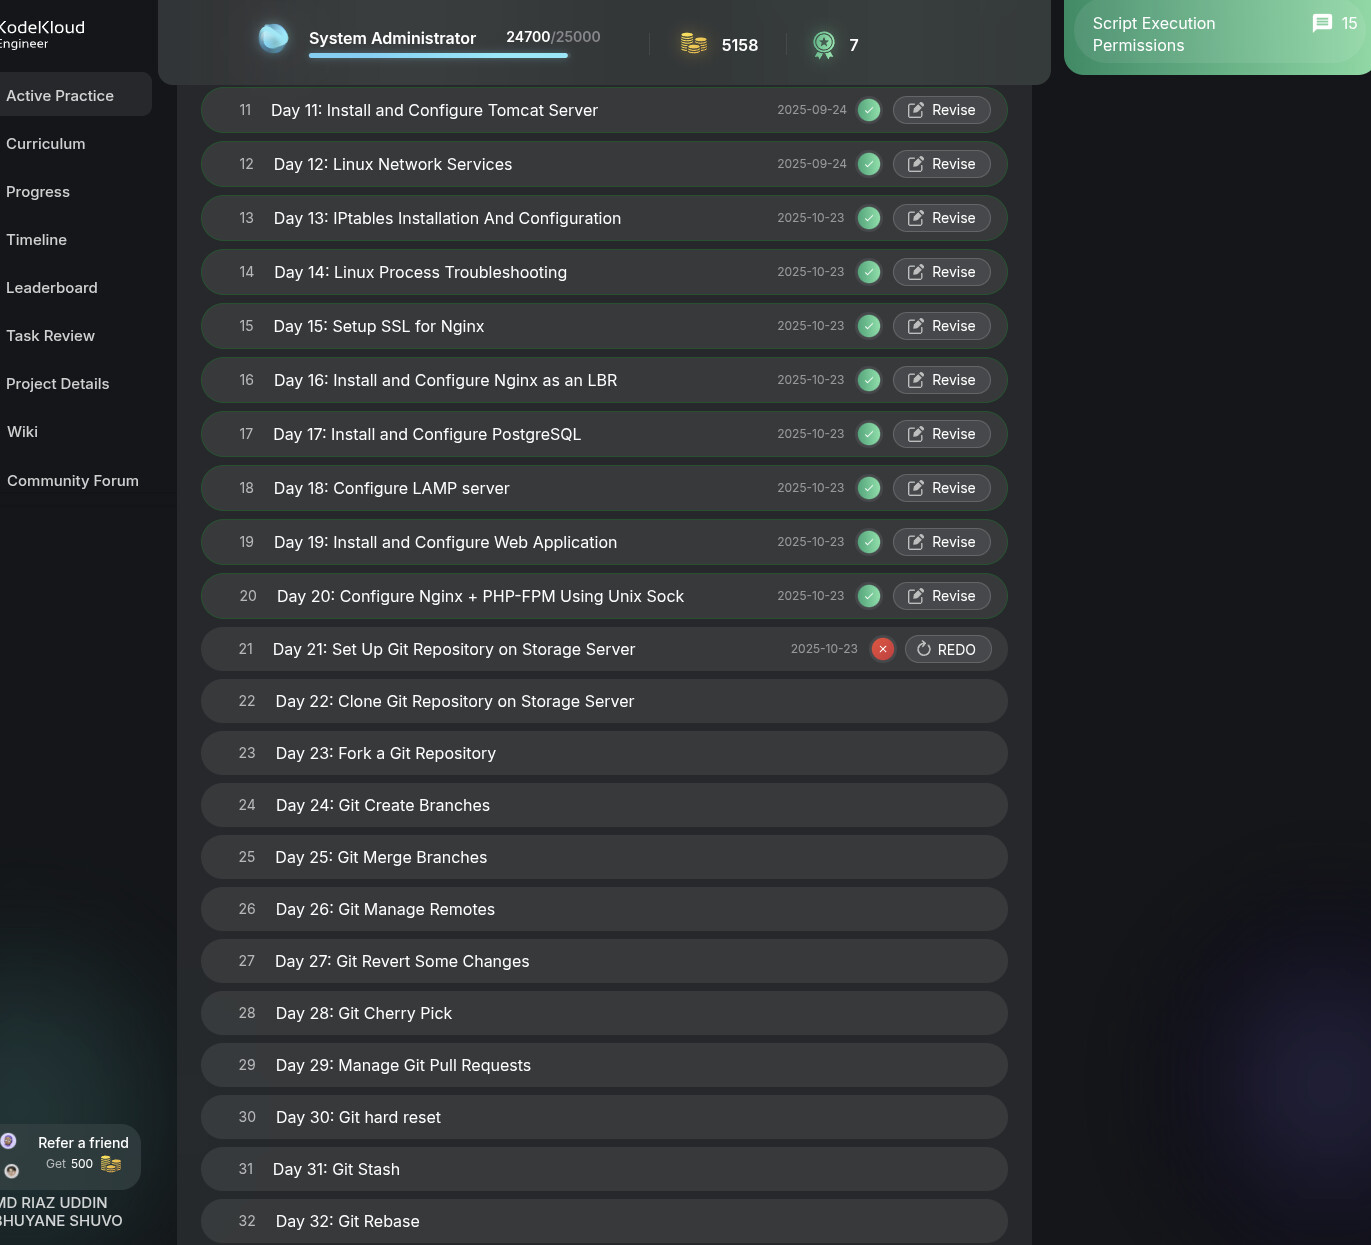
Task: Open Active Practice in sidebar
Action: [x=60, y=96]
